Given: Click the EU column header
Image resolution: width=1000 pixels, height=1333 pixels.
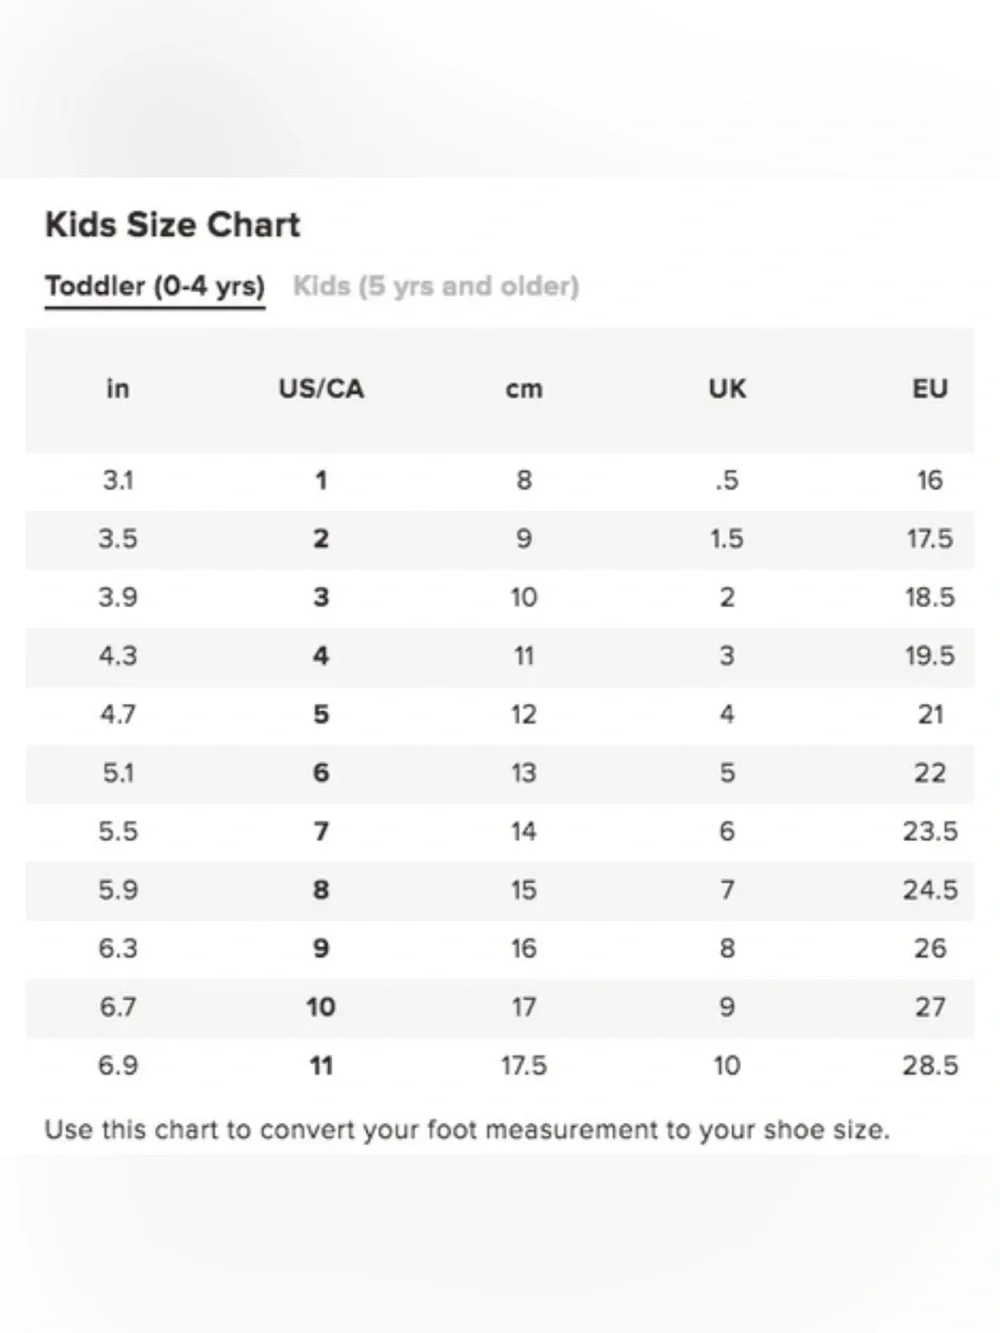Looking at the screenshot, I should [x=930, y=389].
